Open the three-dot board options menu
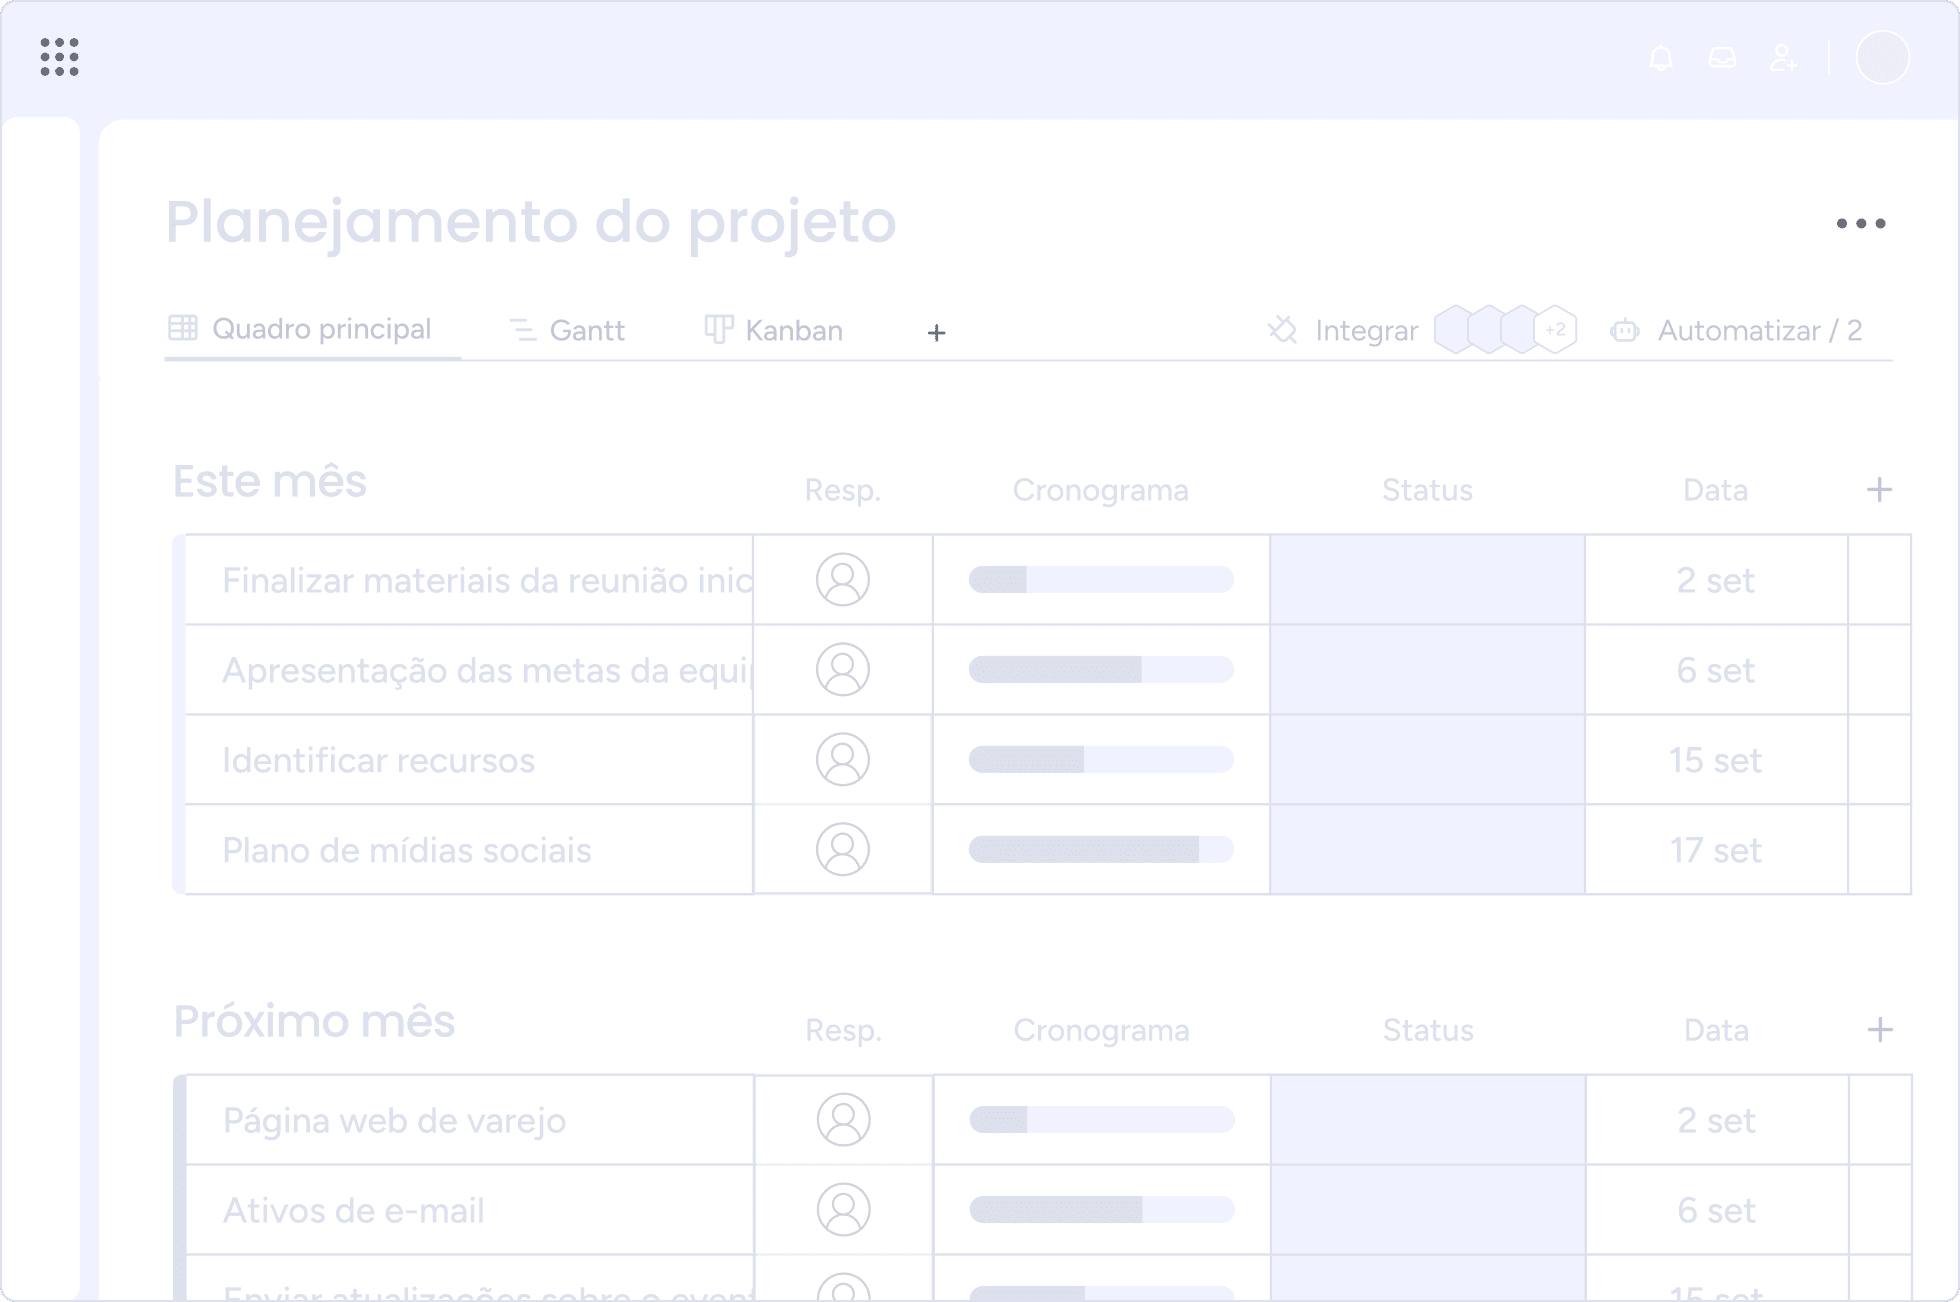The height and width of the screenshot is (1302, 1960). pyautogui.click(x=1860, y=224)
